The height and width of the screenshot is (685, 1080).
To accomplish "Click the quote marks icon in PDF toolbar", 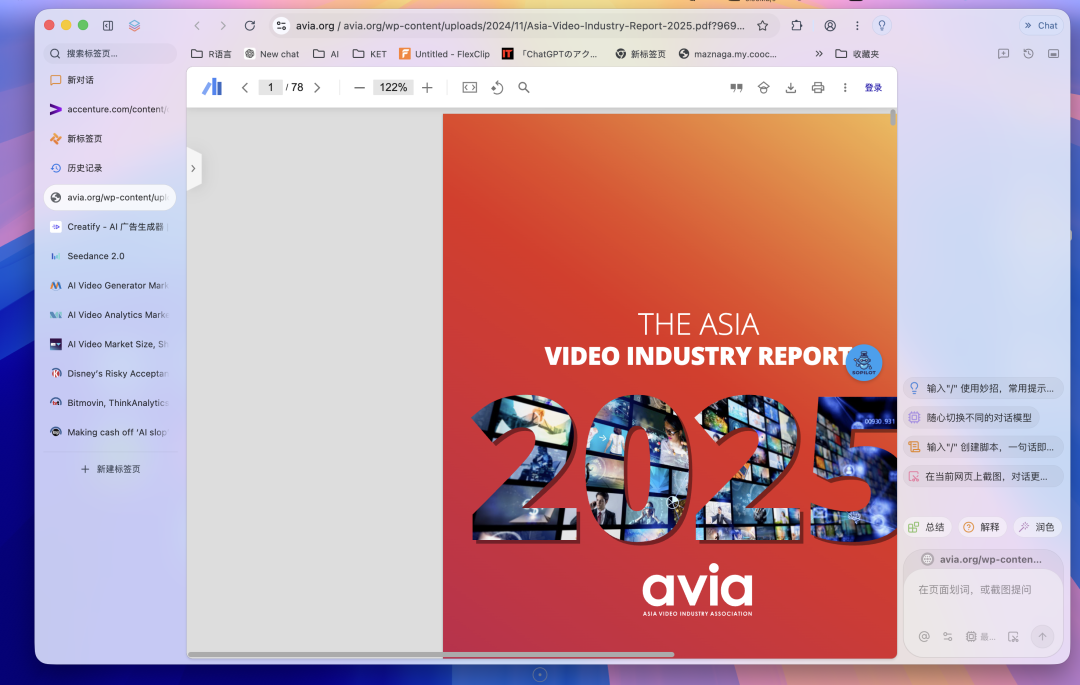I will click(x=736, y=87).
